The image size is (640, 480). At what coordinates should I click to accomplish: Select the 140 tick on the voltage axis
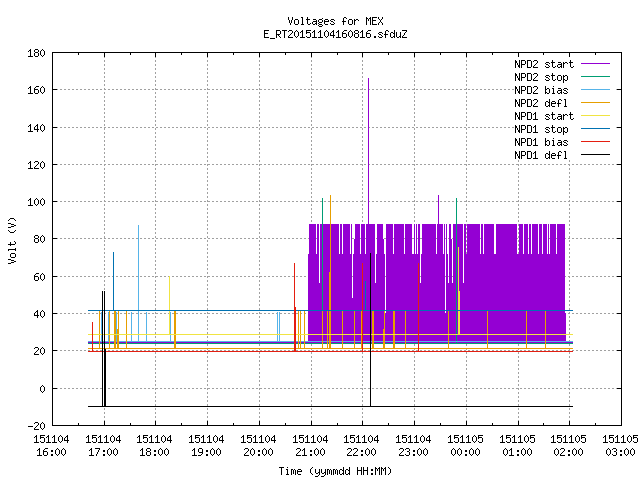(x=36, y=128)
